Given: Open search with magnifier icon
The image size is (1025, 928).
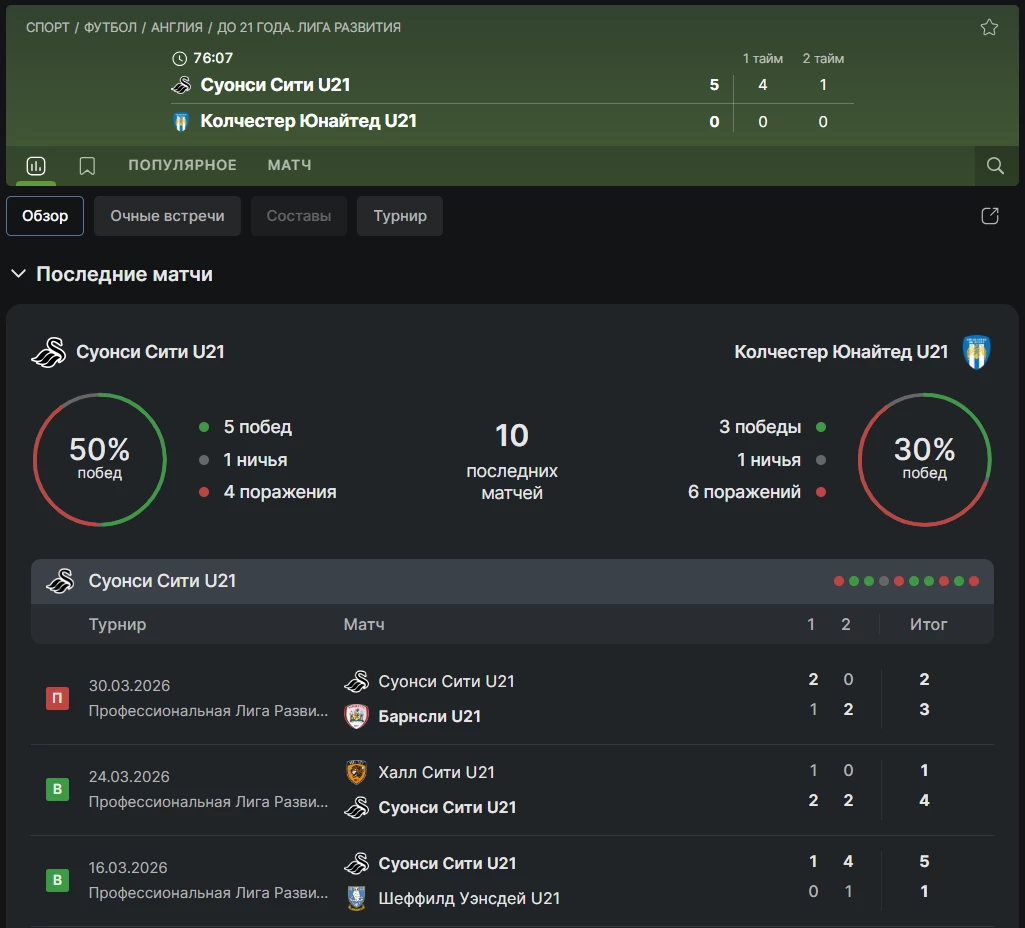Looking at the screenshot, I should click(x=995, y=166).
